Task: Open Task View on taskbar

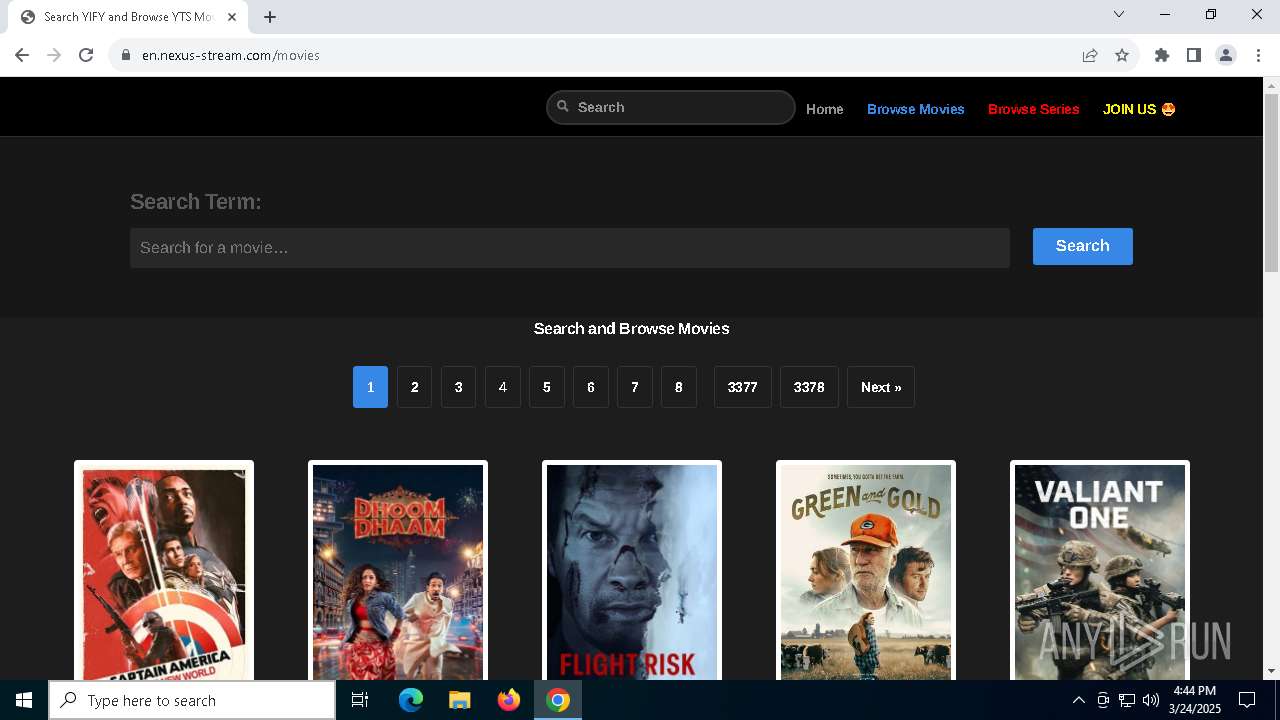Action: click(x=360, y=700)
